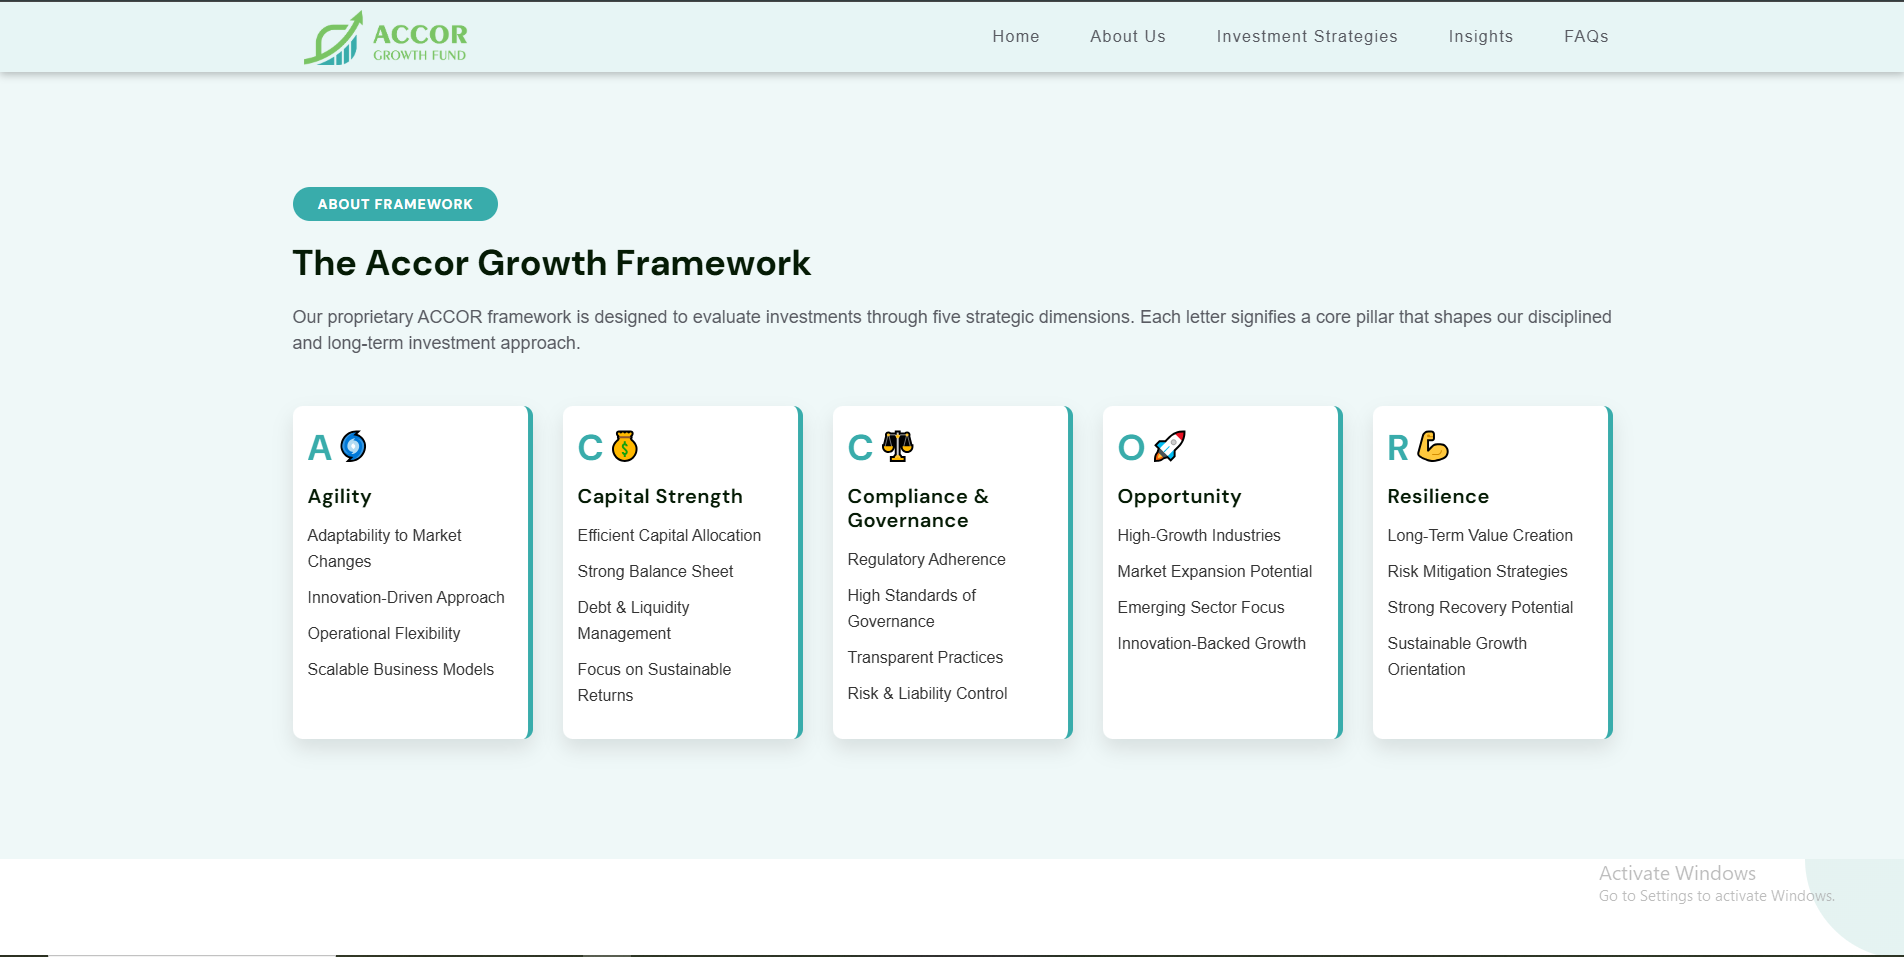Click the Opportunity card heading

[x=1179, y=496]
